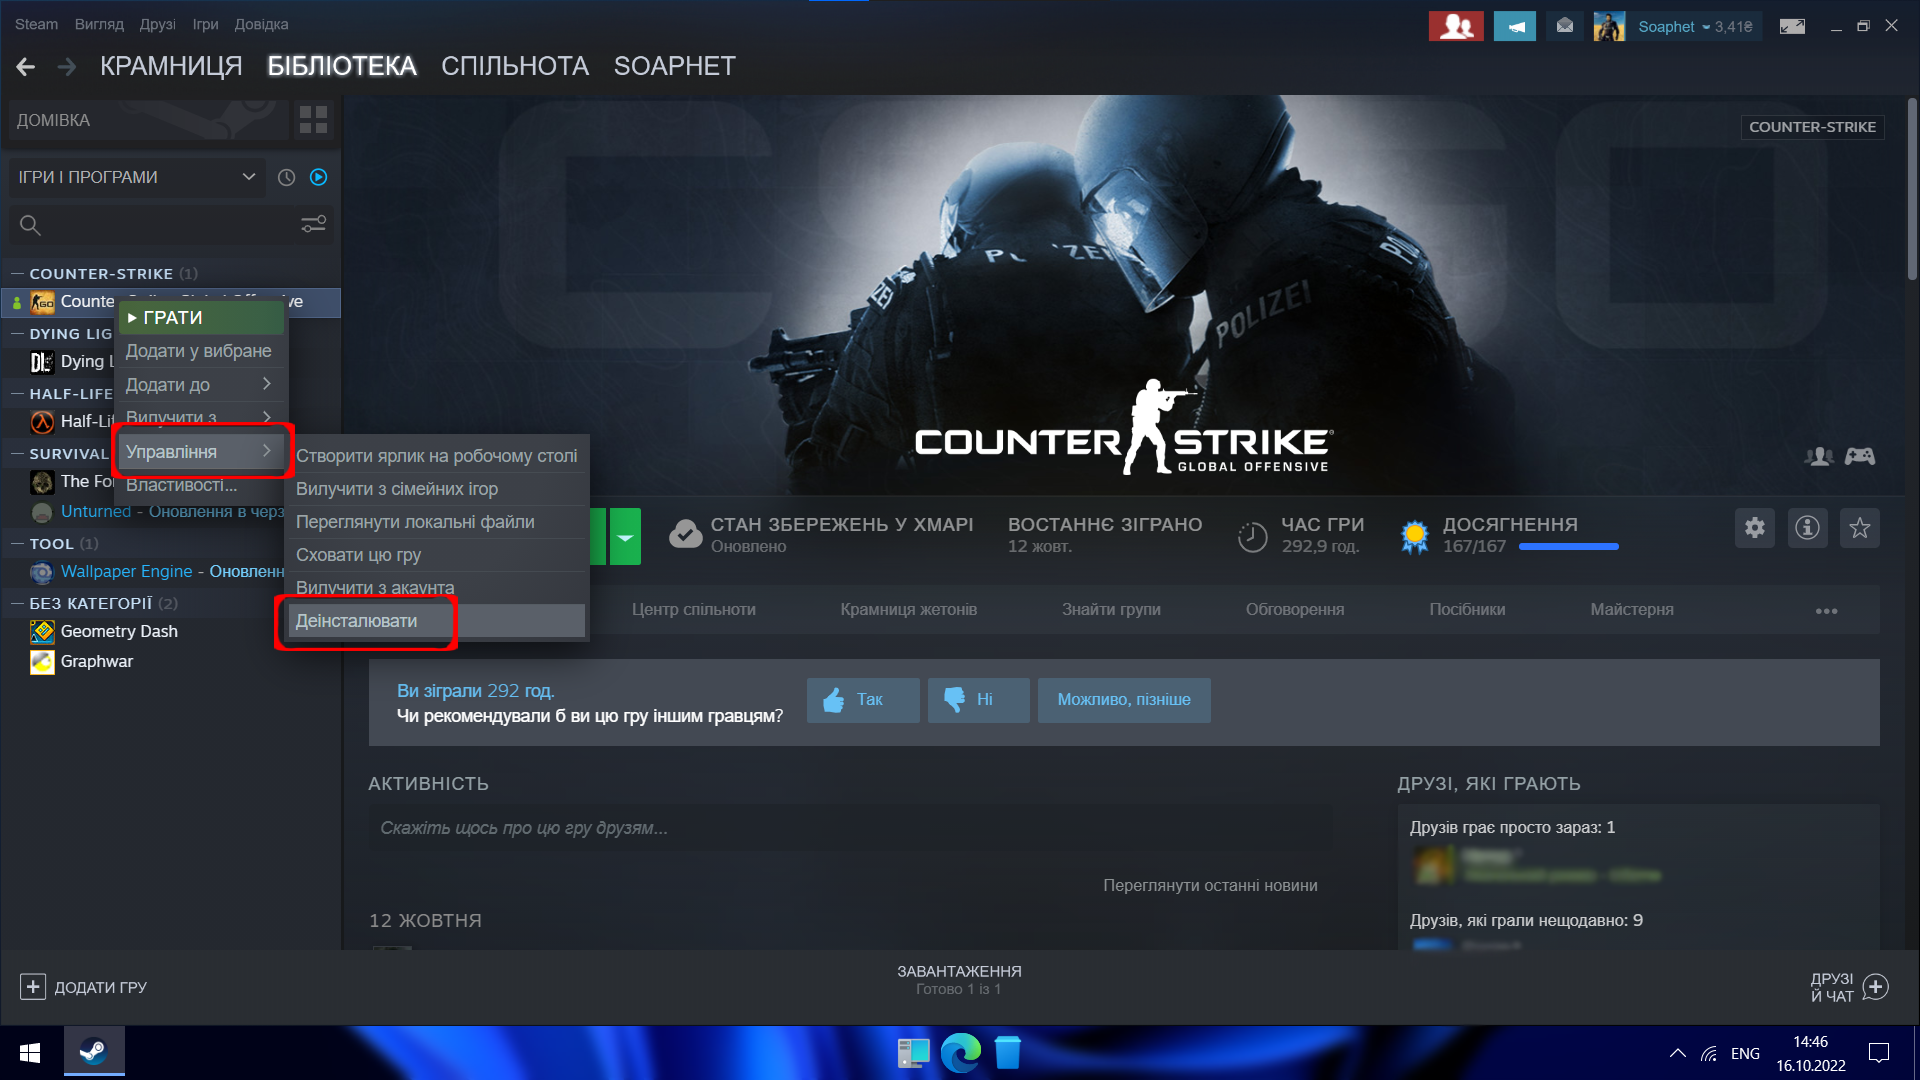The height and width of the screenshot is (1080, 1920).
Task: Open the inbox envelope icon
Action: tap(1565, 27)
